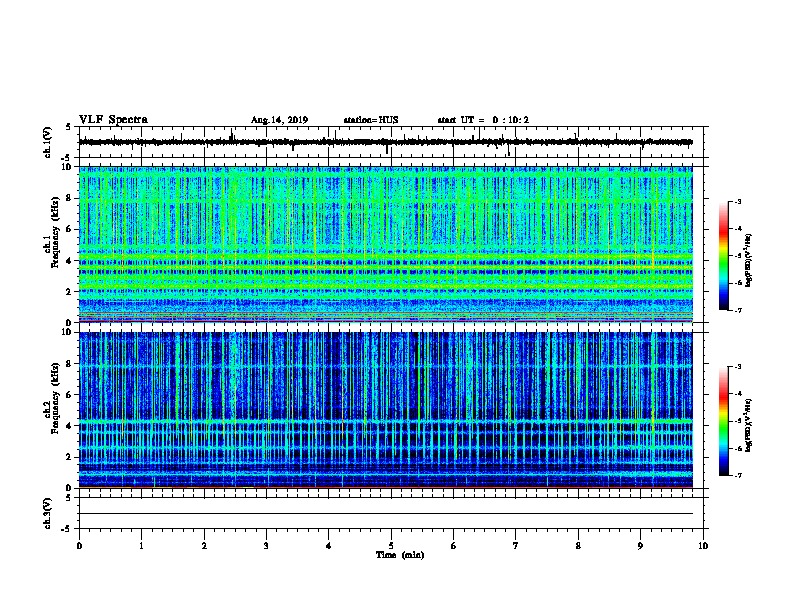The height and width of the screenshot is (612, 792).
Task: Click the ch.1(V) waveform axis label
Action: pyautogui.click(x=48, y=142)
